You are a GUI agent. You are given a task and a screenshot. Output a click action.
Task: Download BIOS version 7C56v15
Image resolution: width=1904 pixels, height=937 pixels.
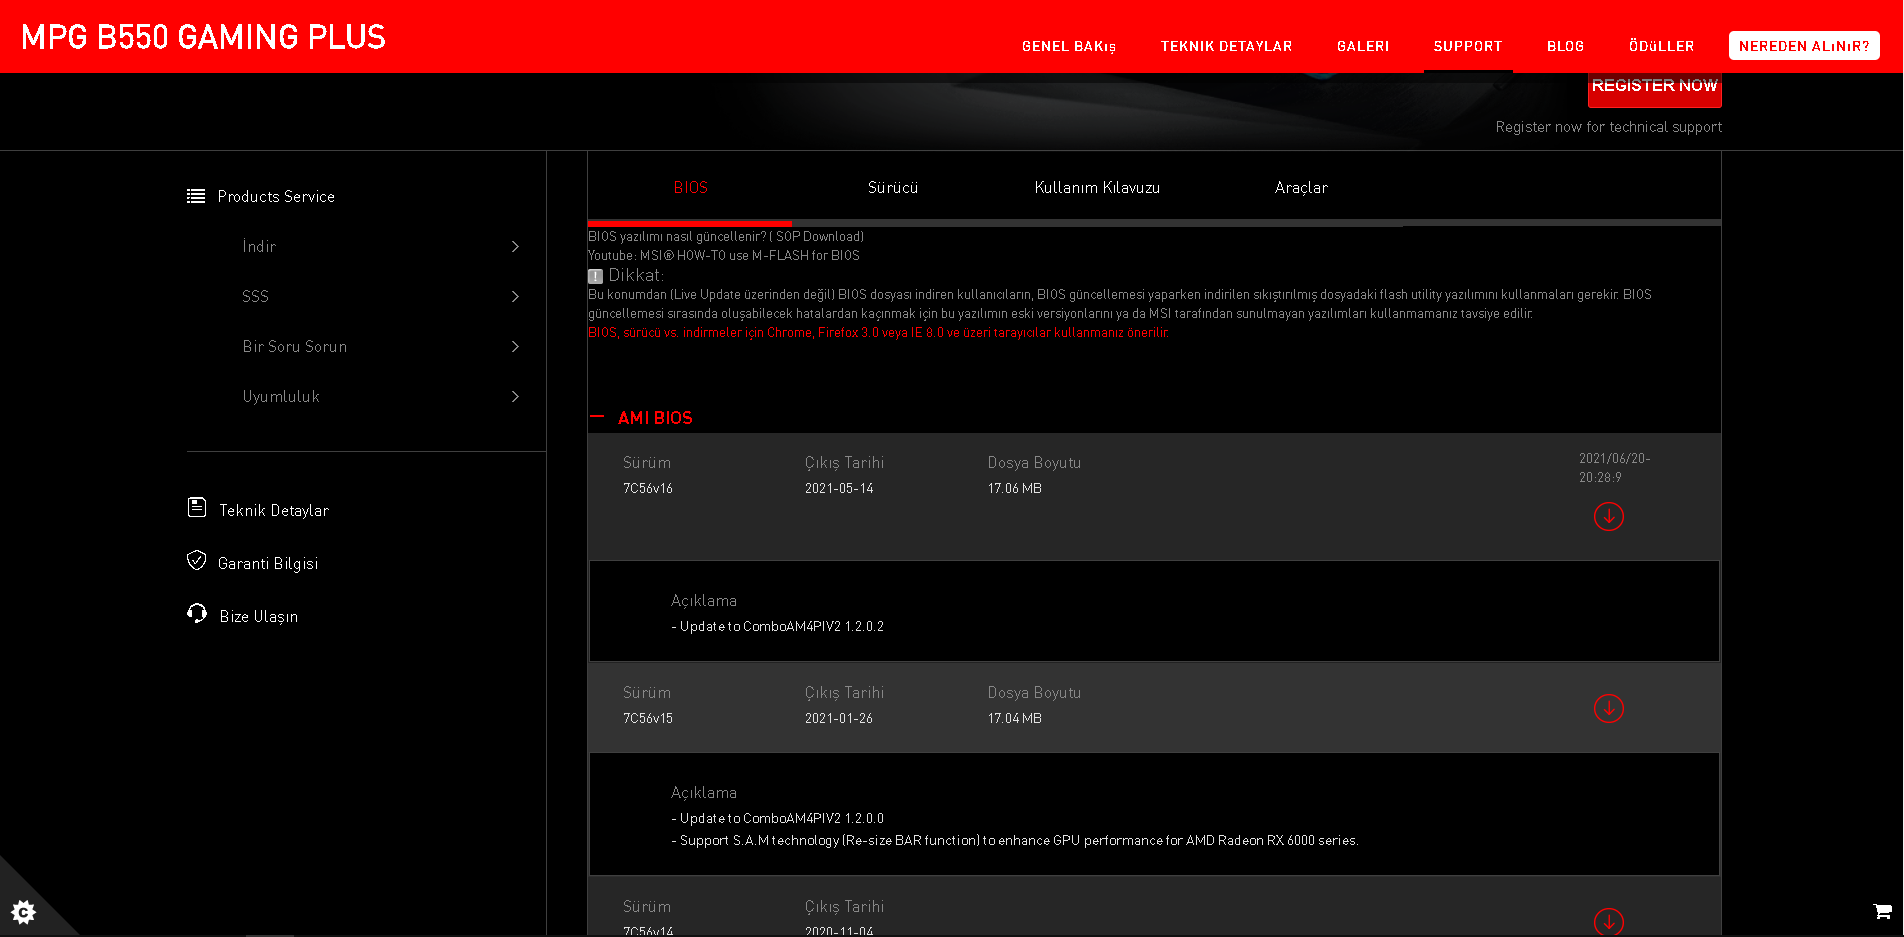pos(1608,708)
